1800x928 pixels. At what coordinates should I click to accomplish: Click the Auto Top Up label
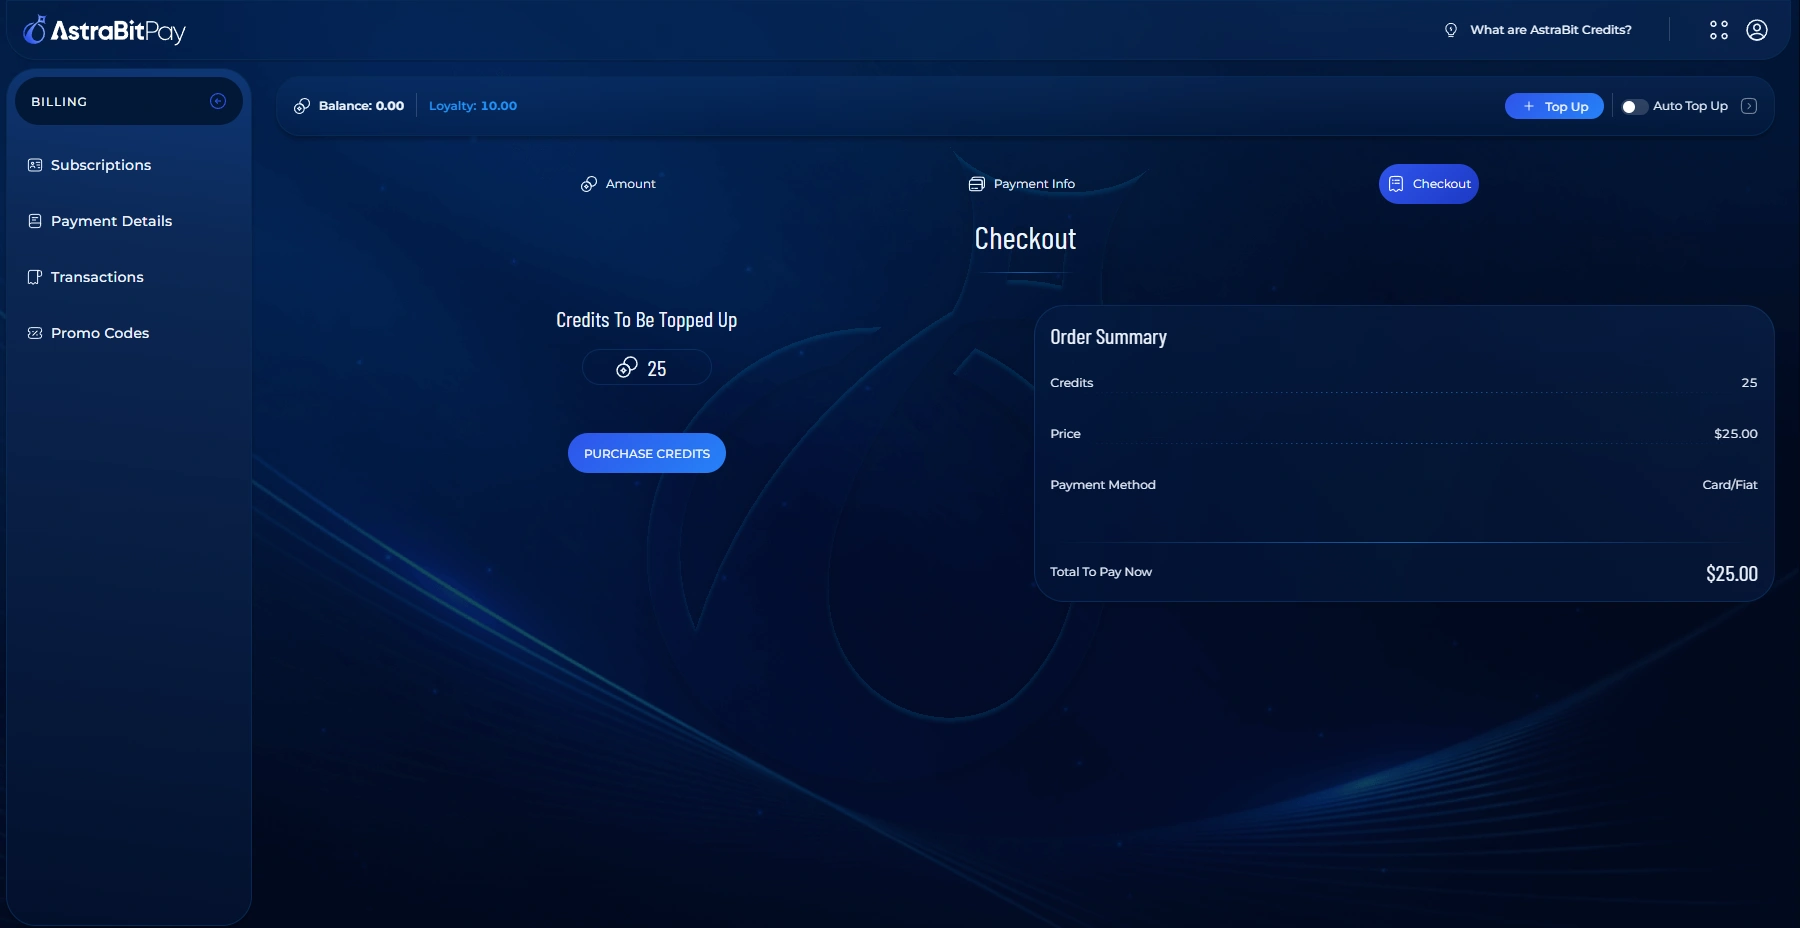(1690, 106)
